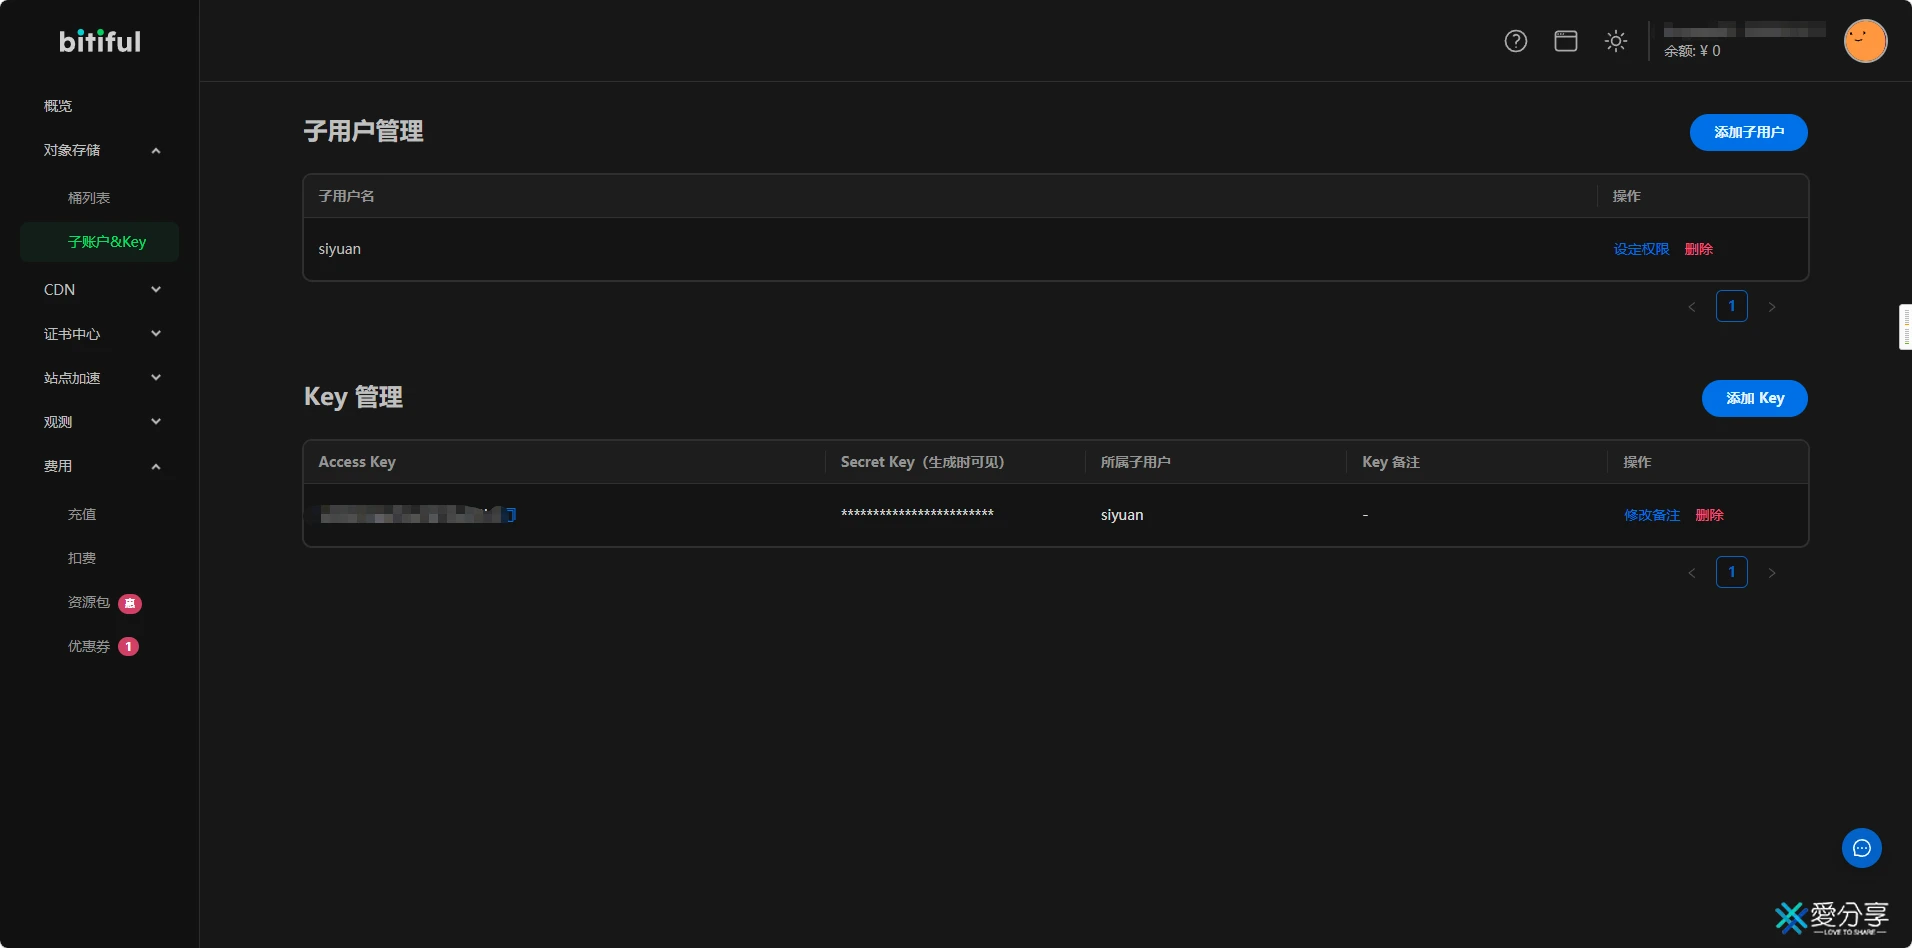
Task: Click the bitiful logo
Action: (100, 41)
